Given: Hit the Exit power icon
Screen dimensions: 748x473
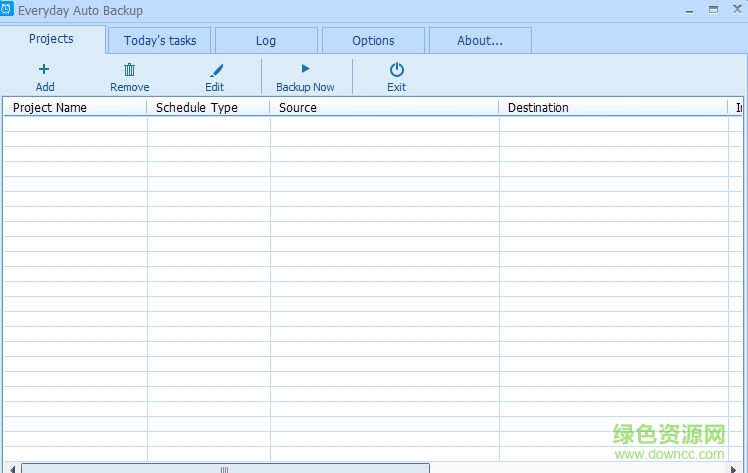Looking at the screenshot, I should [397, 69].
